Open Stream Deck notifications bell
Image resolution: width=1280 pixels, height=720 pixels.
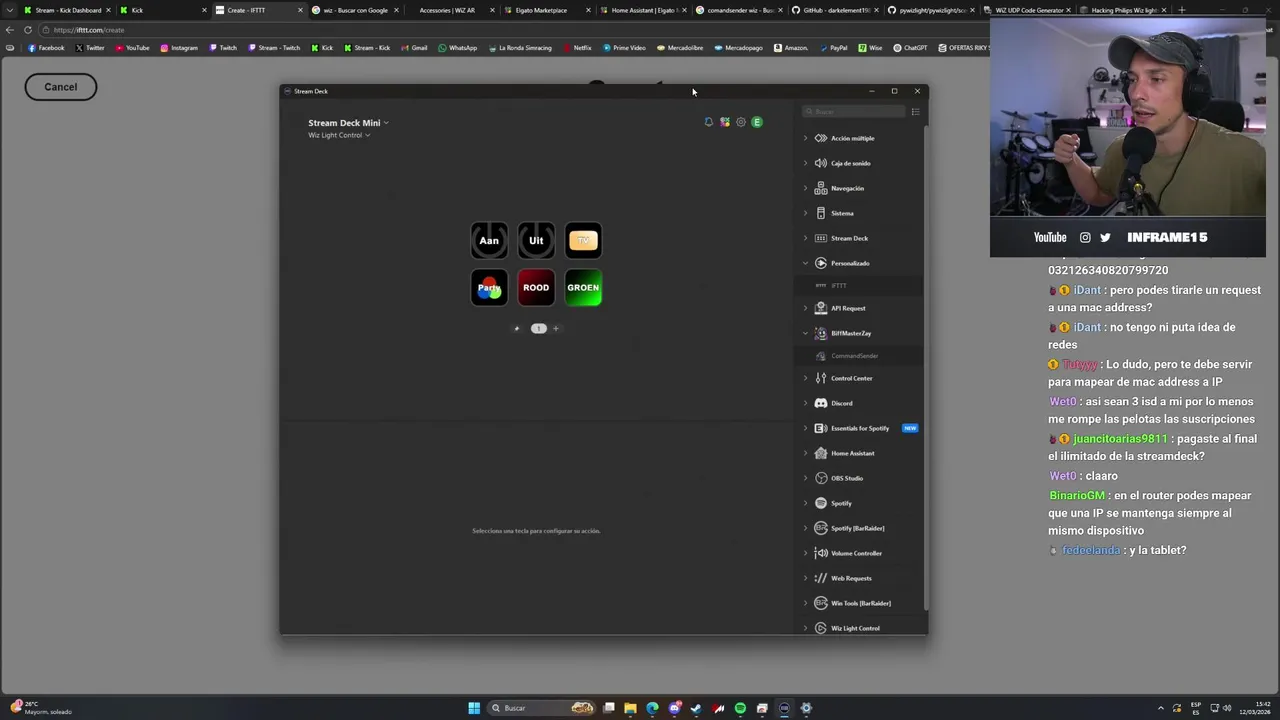(709, 122)
